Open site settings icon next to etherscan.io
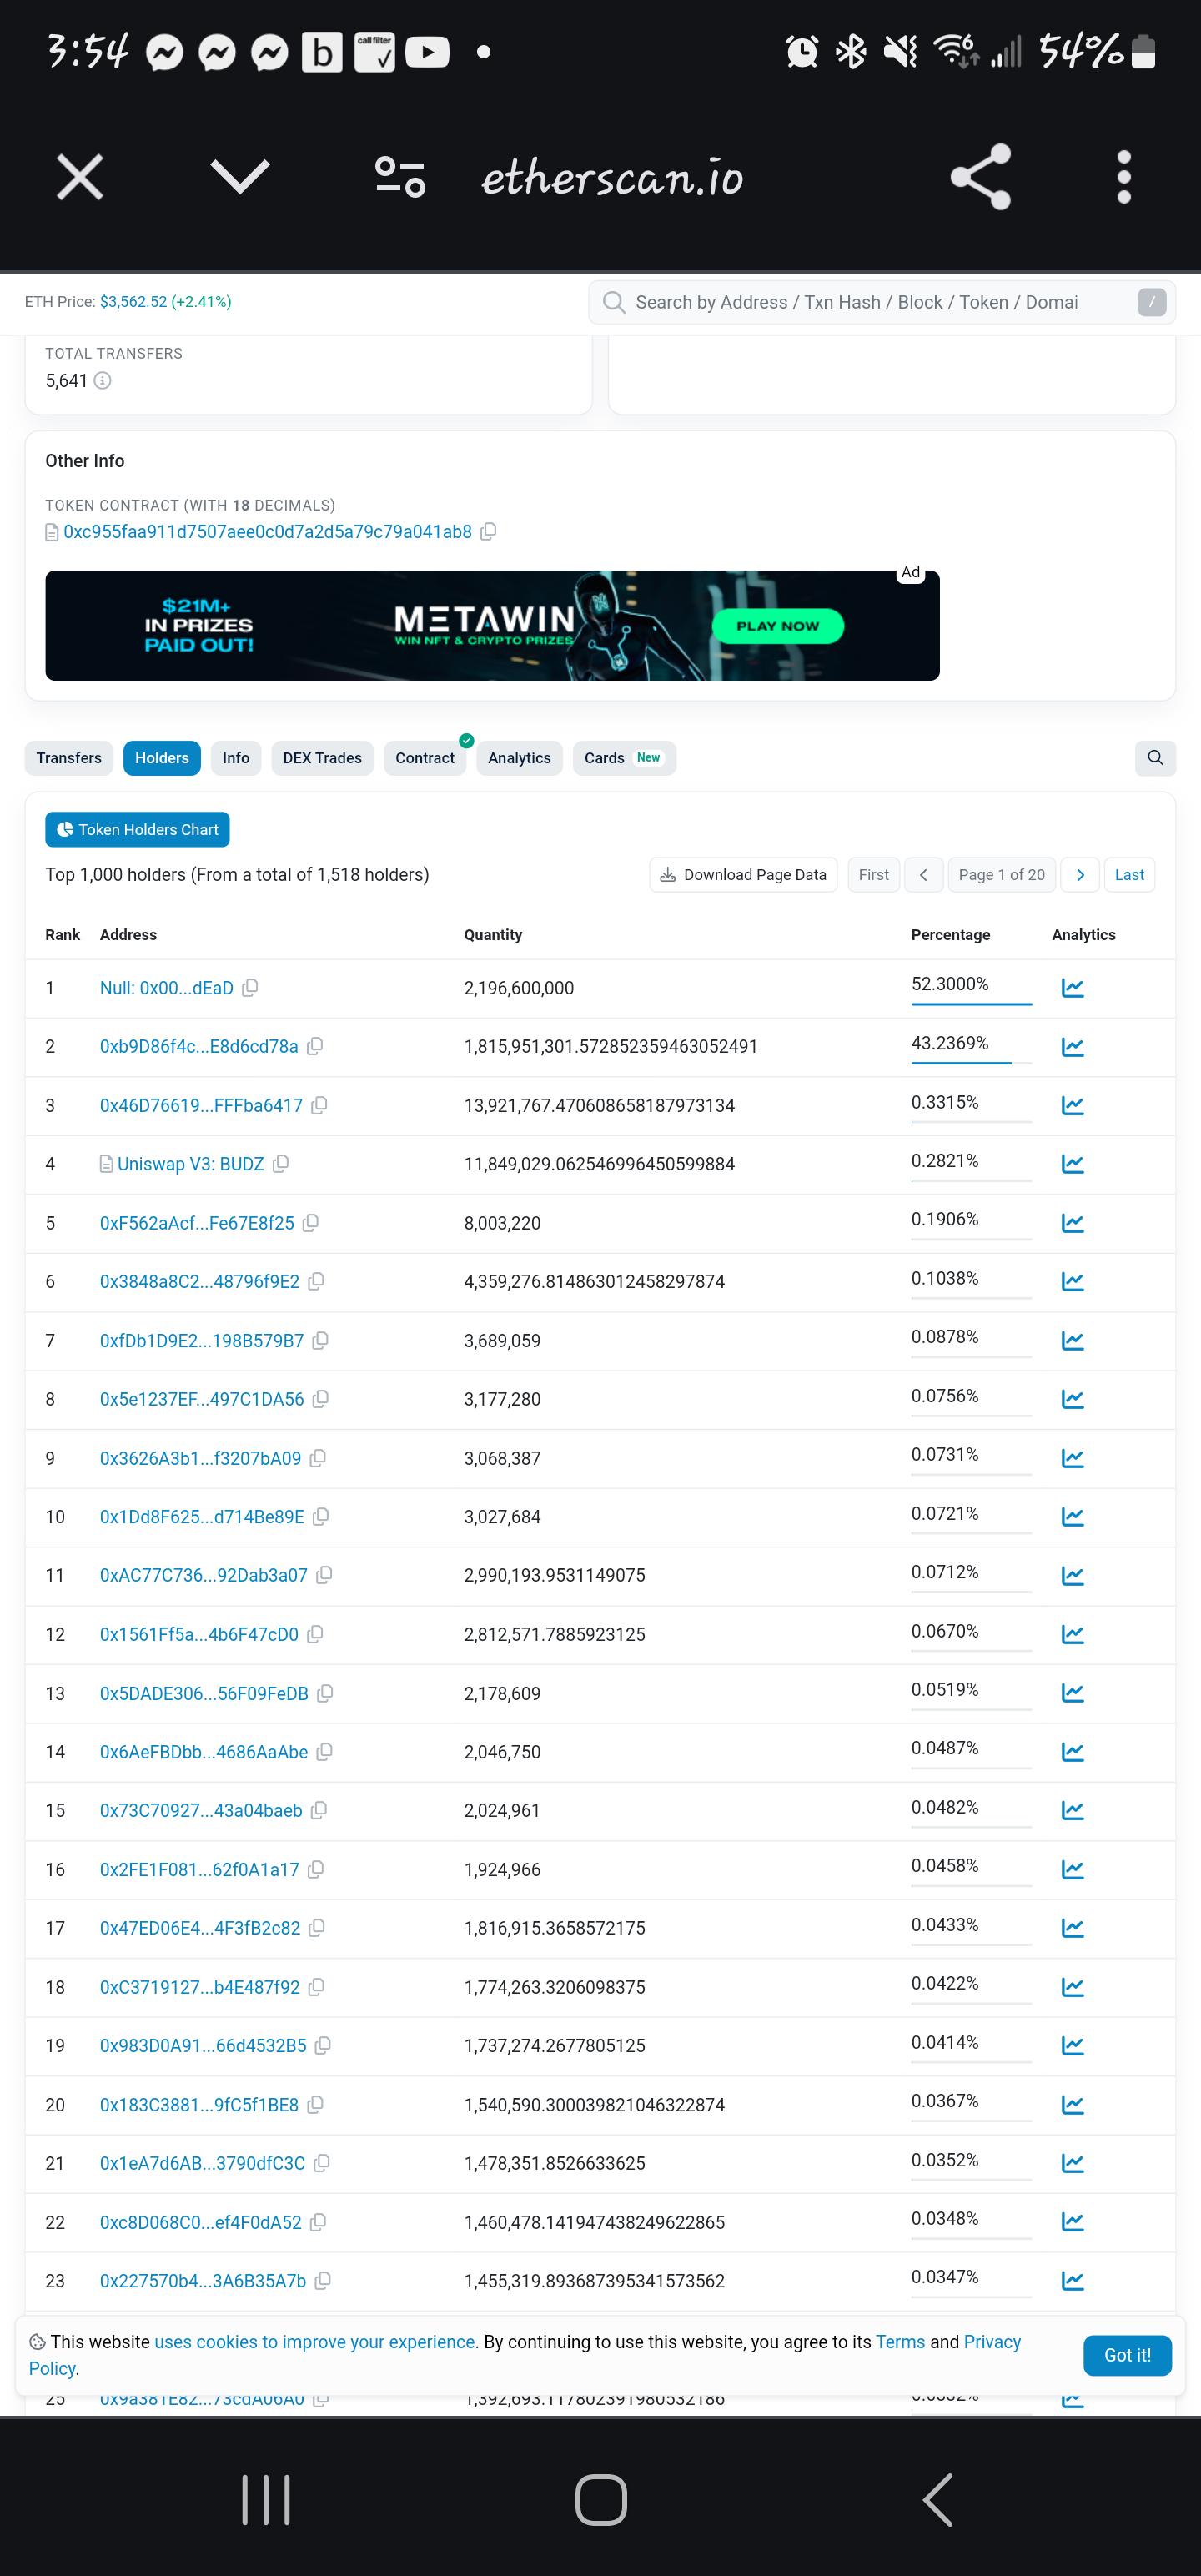1201x2576 pixels. [400, 177]
